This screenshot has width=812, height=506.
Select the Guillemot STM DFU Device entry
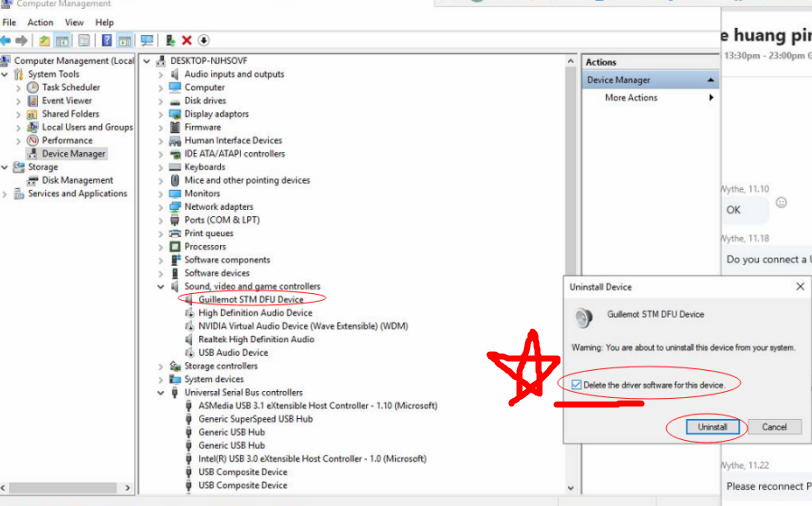pos(251,299)
